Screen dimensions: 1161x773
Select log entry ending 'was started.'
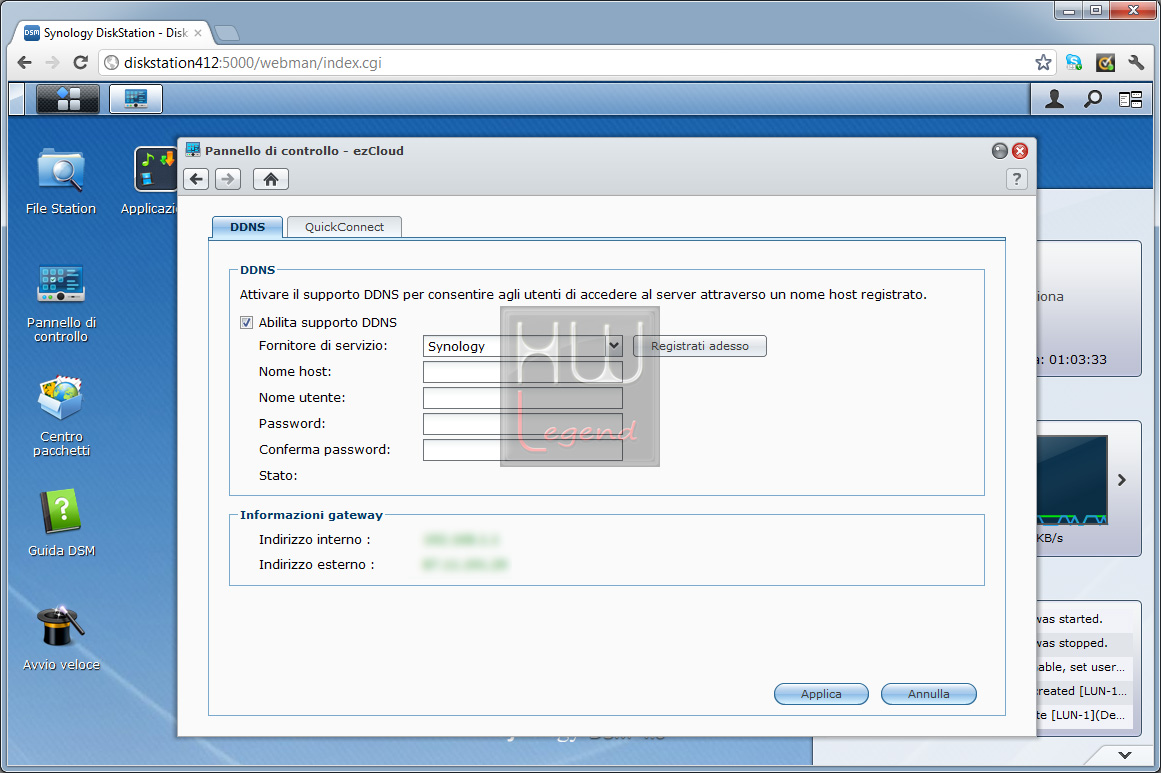click(1068, 619)
